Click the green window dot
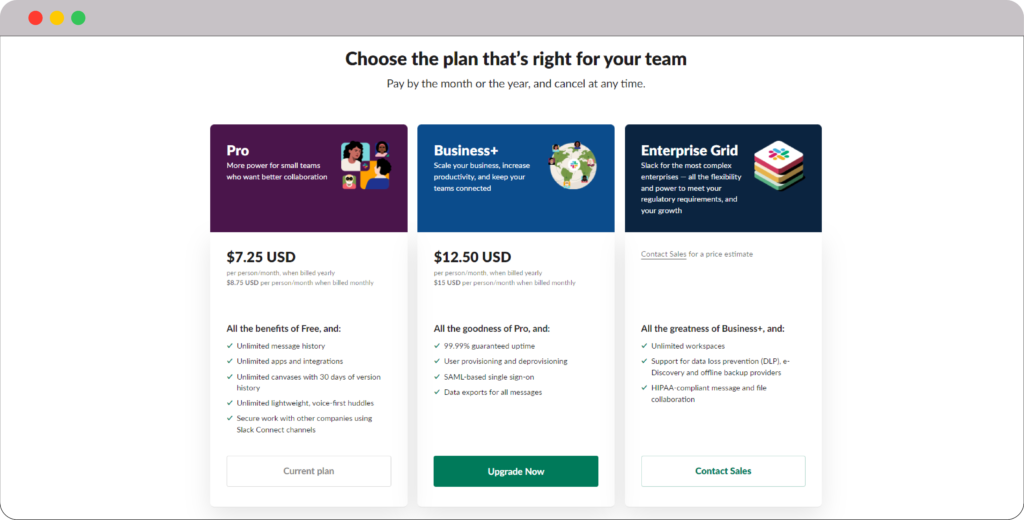 click(78, 18)
